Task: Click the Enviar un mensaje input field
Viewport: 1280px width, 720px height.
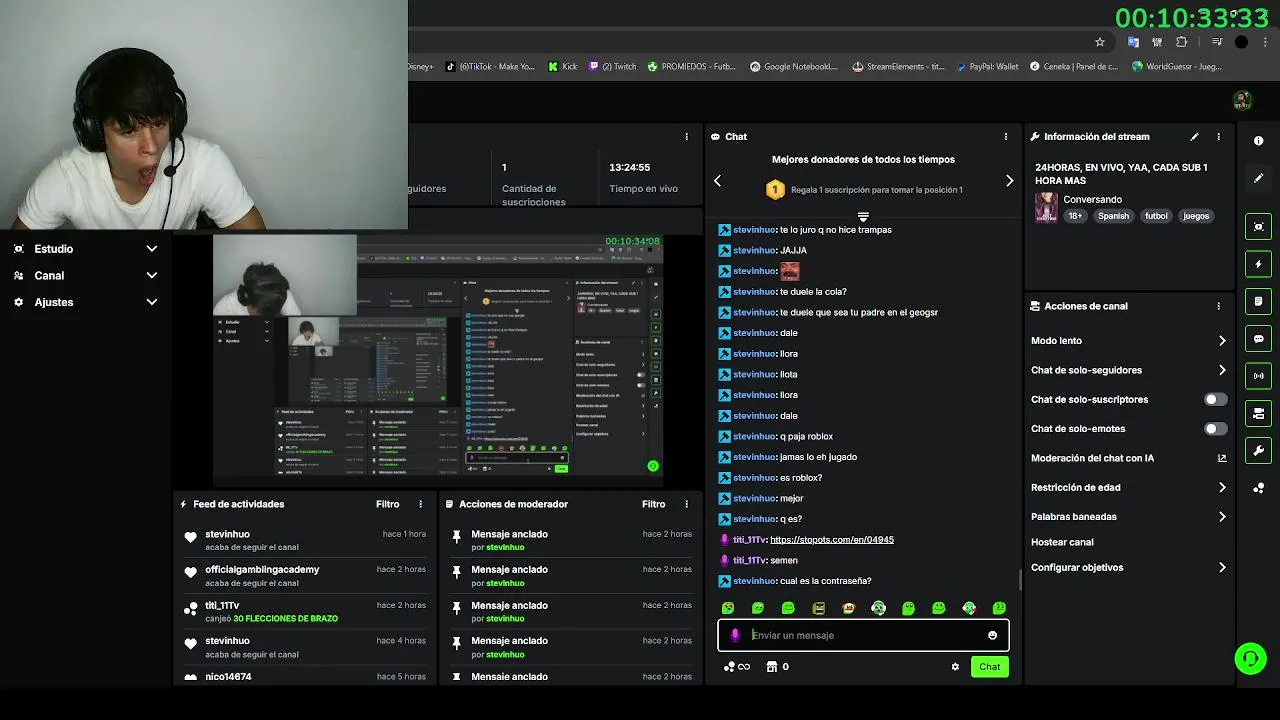Action: click(x=863, y=635)
